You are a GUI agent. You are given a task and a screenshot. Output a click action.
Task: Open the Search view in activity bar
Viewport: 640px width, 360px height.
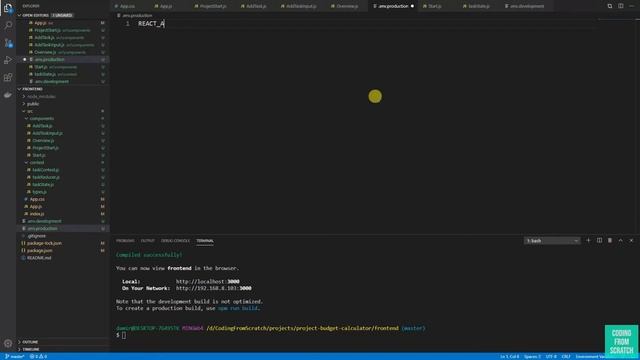(8, 25)
